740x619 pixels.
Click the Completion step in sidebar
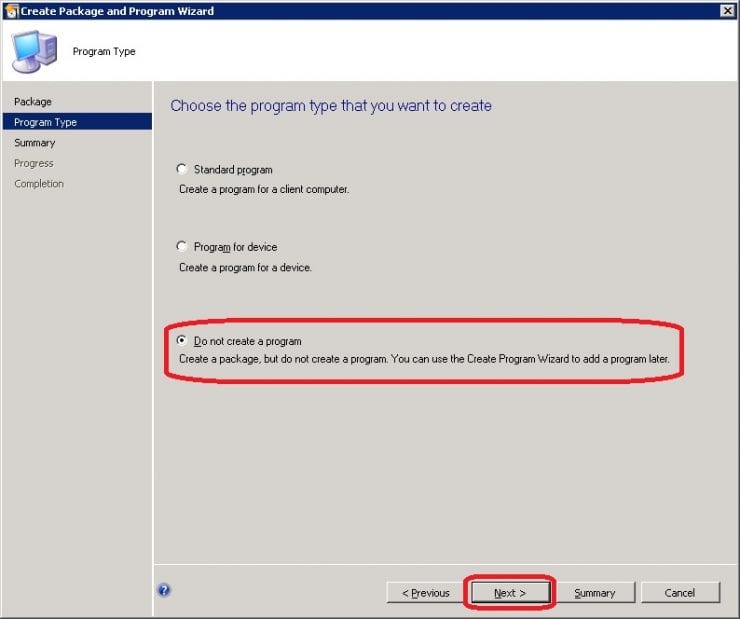(x=39, y=184)
